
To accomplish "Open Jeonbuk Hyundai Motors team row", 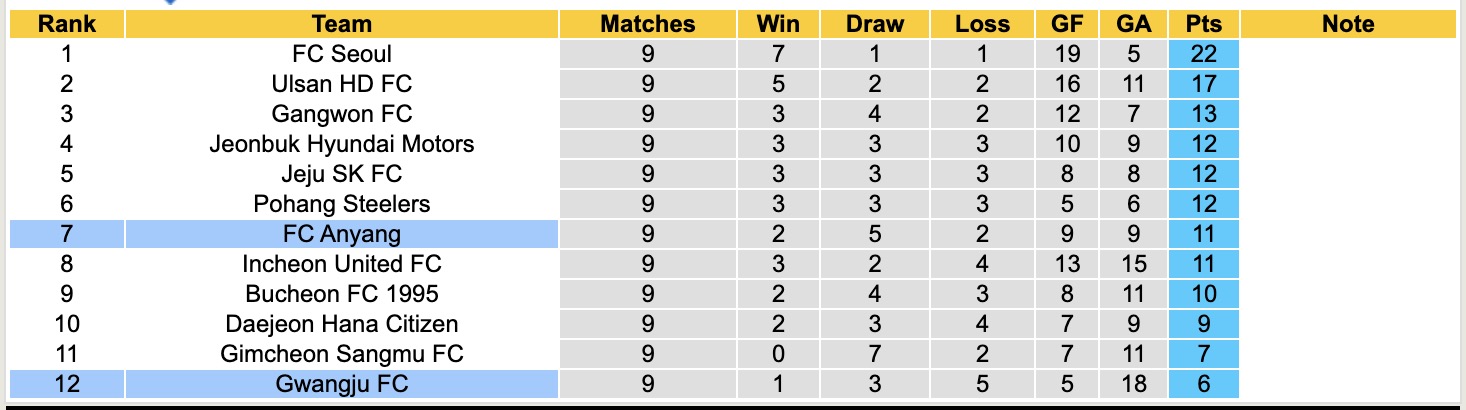I will click(x=341, y=144).
